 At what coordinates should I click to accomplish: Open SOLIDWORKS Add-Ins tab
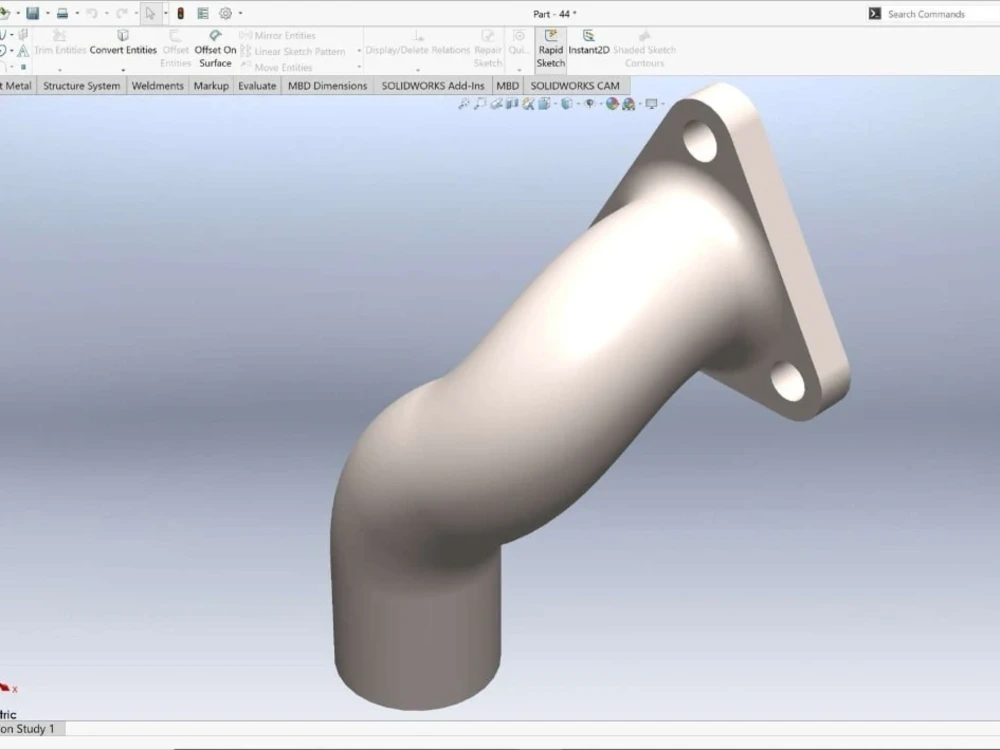pos(433,85)
